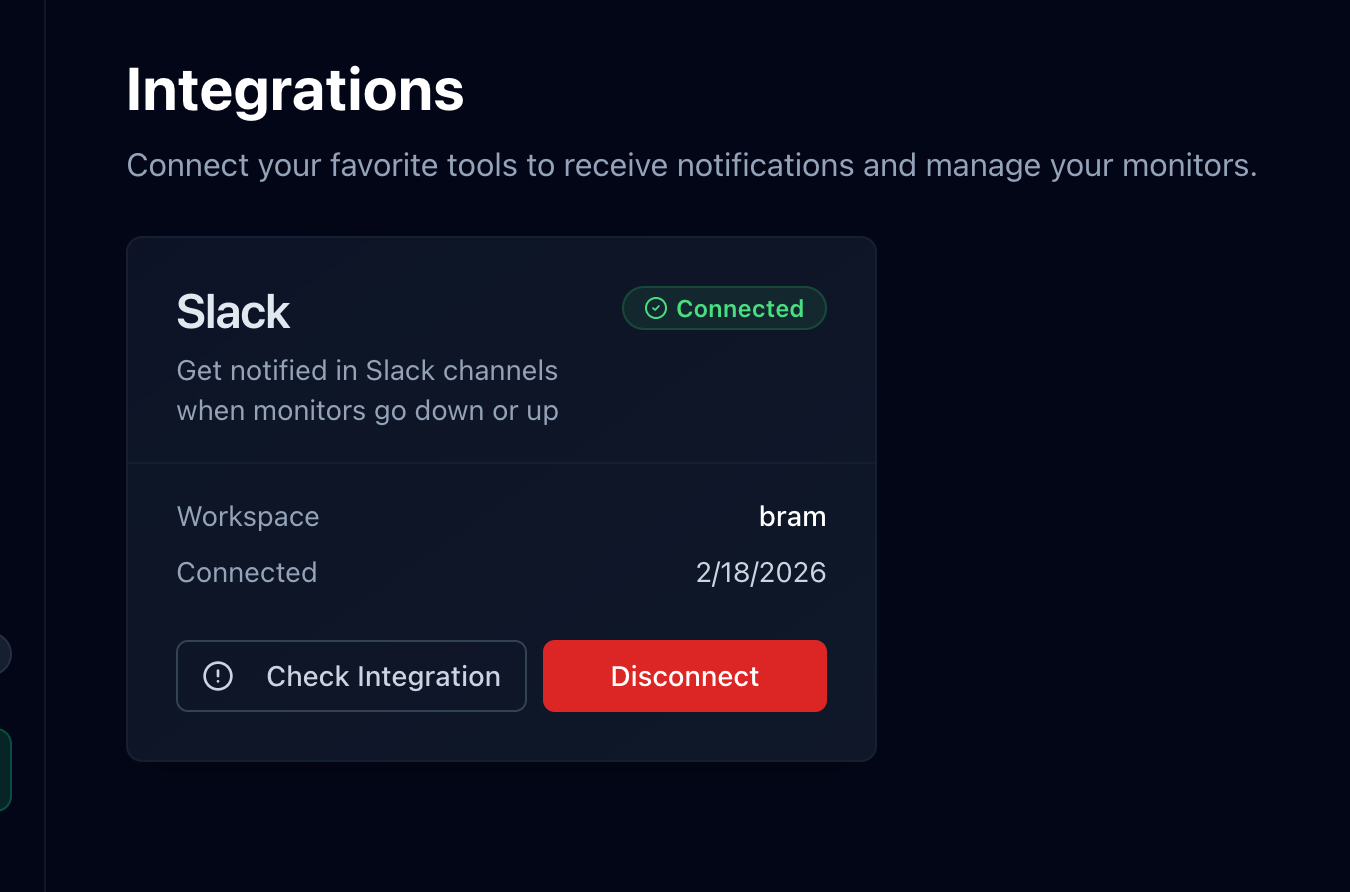Click the Connected date row label
This screenshot has height=892, width=1350.
pyautogui.click(x=247, y=572)
